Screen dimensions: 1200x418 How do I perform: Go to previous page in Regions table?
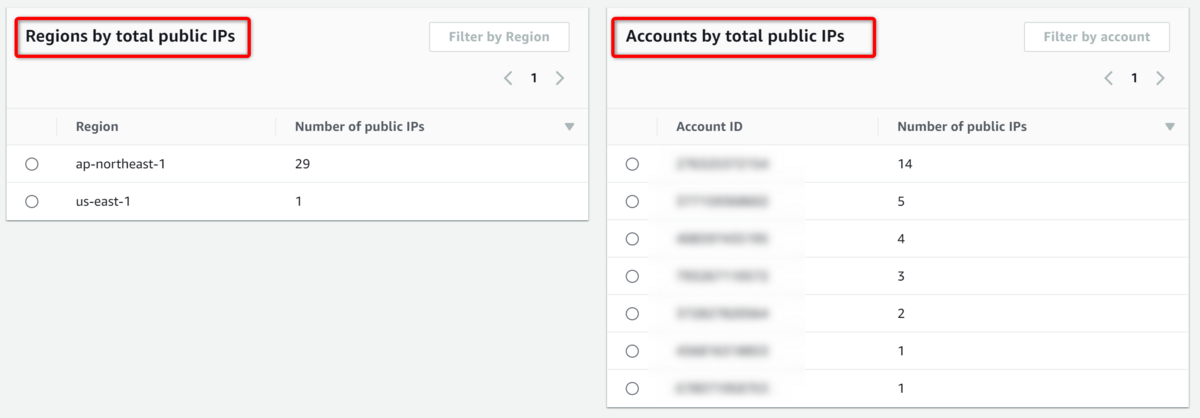click(x=508, y=78)
